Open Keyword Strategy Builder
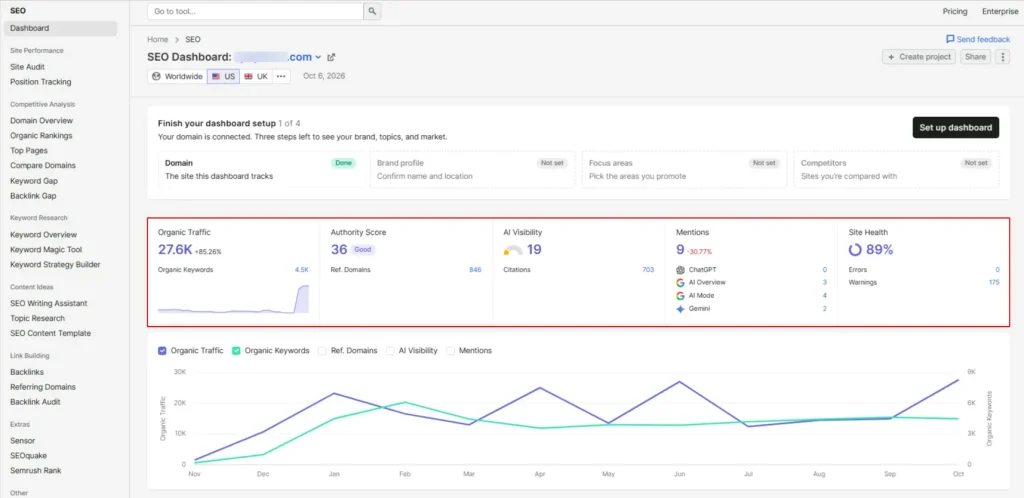The height and width of the screenshot is (498, 1024). click(x=55, y=264)
